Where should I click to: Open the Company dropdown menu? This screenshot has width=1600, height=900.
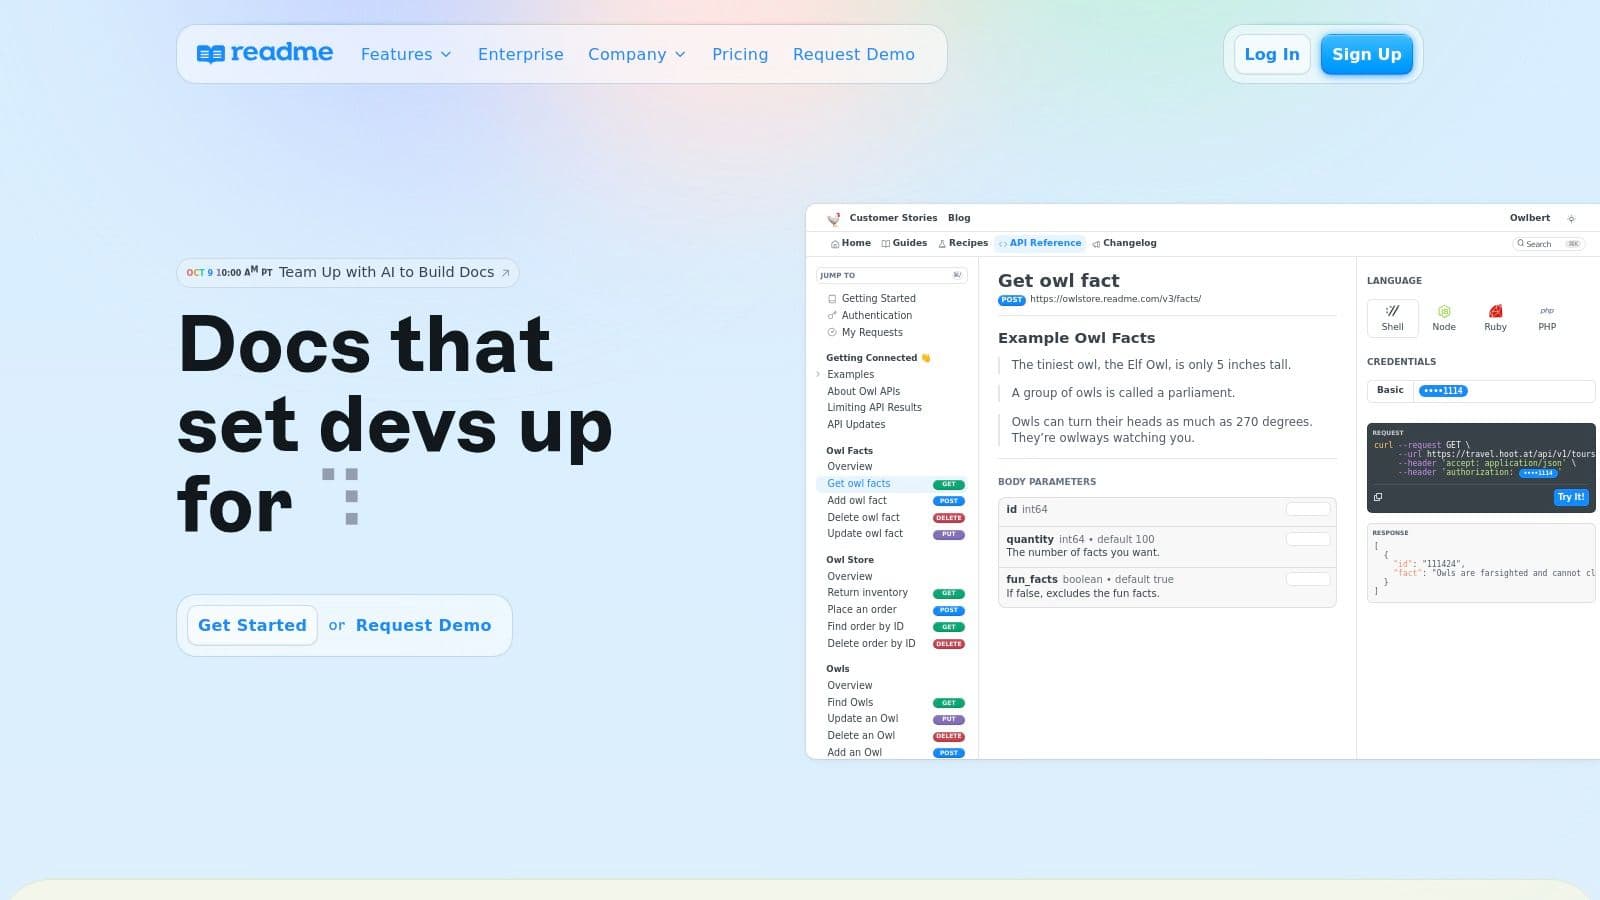(x=637, y=54)
